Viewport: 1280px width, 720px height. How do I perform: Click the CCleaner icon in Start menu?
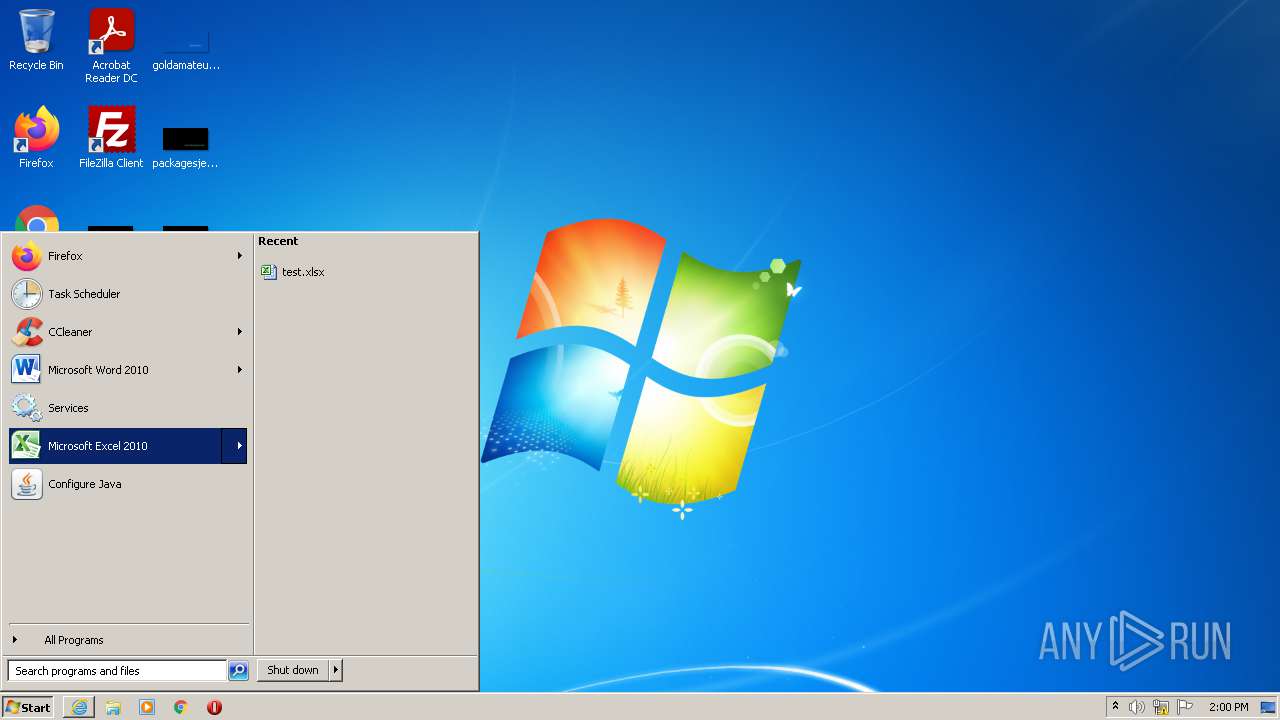(x=27, y=332)
